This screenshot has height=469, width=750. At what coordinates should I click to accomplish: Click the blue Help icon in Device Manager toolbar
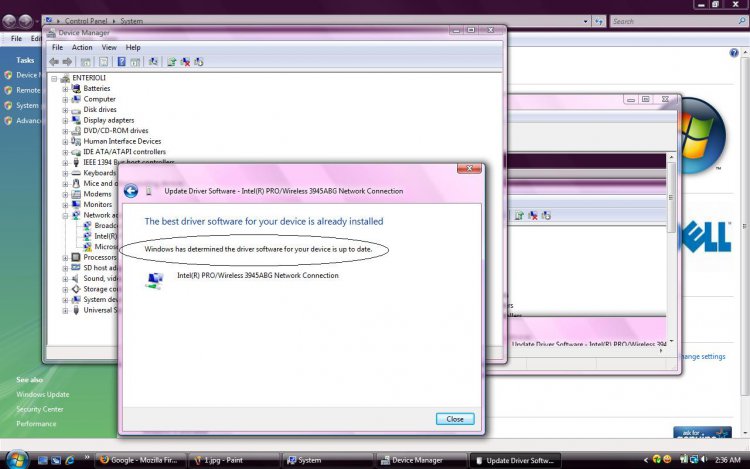[121, 62]
